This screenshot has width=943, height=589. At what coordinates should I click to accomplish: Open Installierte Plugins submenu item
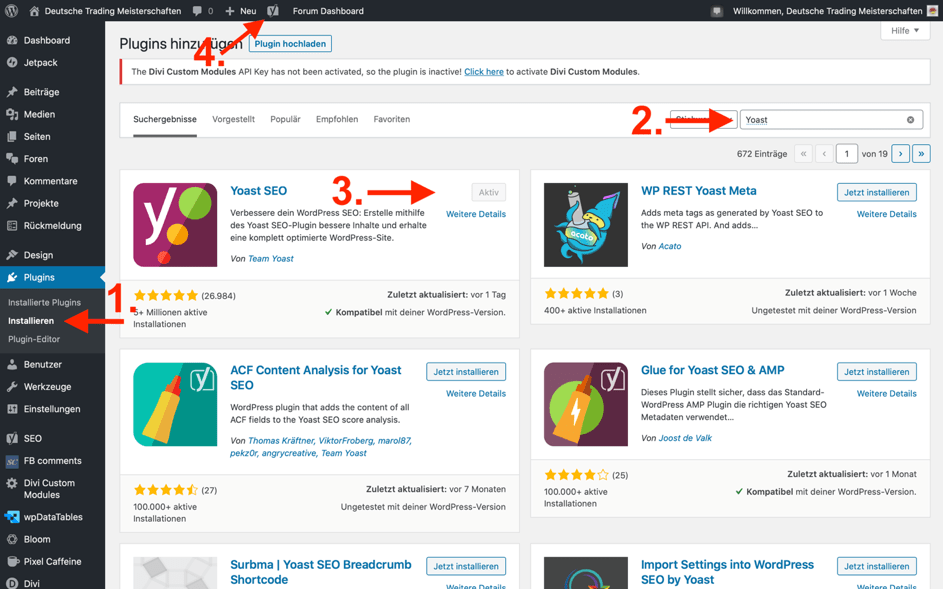click(45, 303)
